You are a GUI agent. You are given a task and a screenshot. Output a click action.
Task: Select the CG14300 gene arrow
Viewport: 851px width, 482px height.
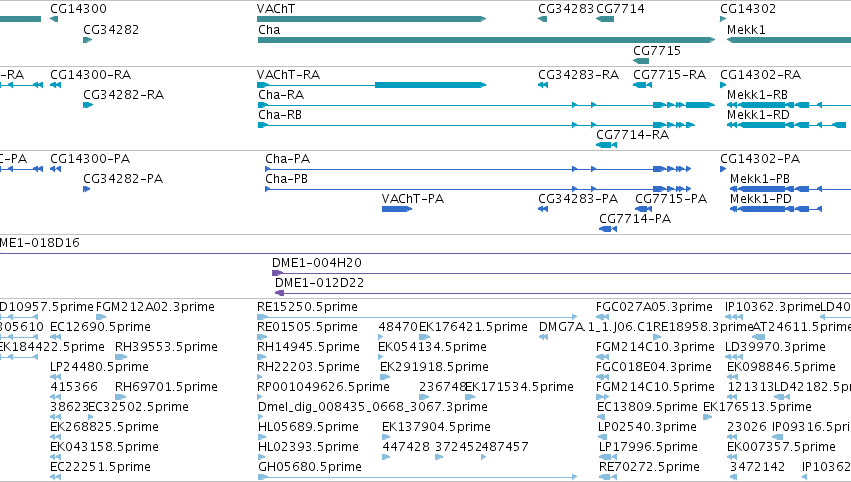point(54,19)
